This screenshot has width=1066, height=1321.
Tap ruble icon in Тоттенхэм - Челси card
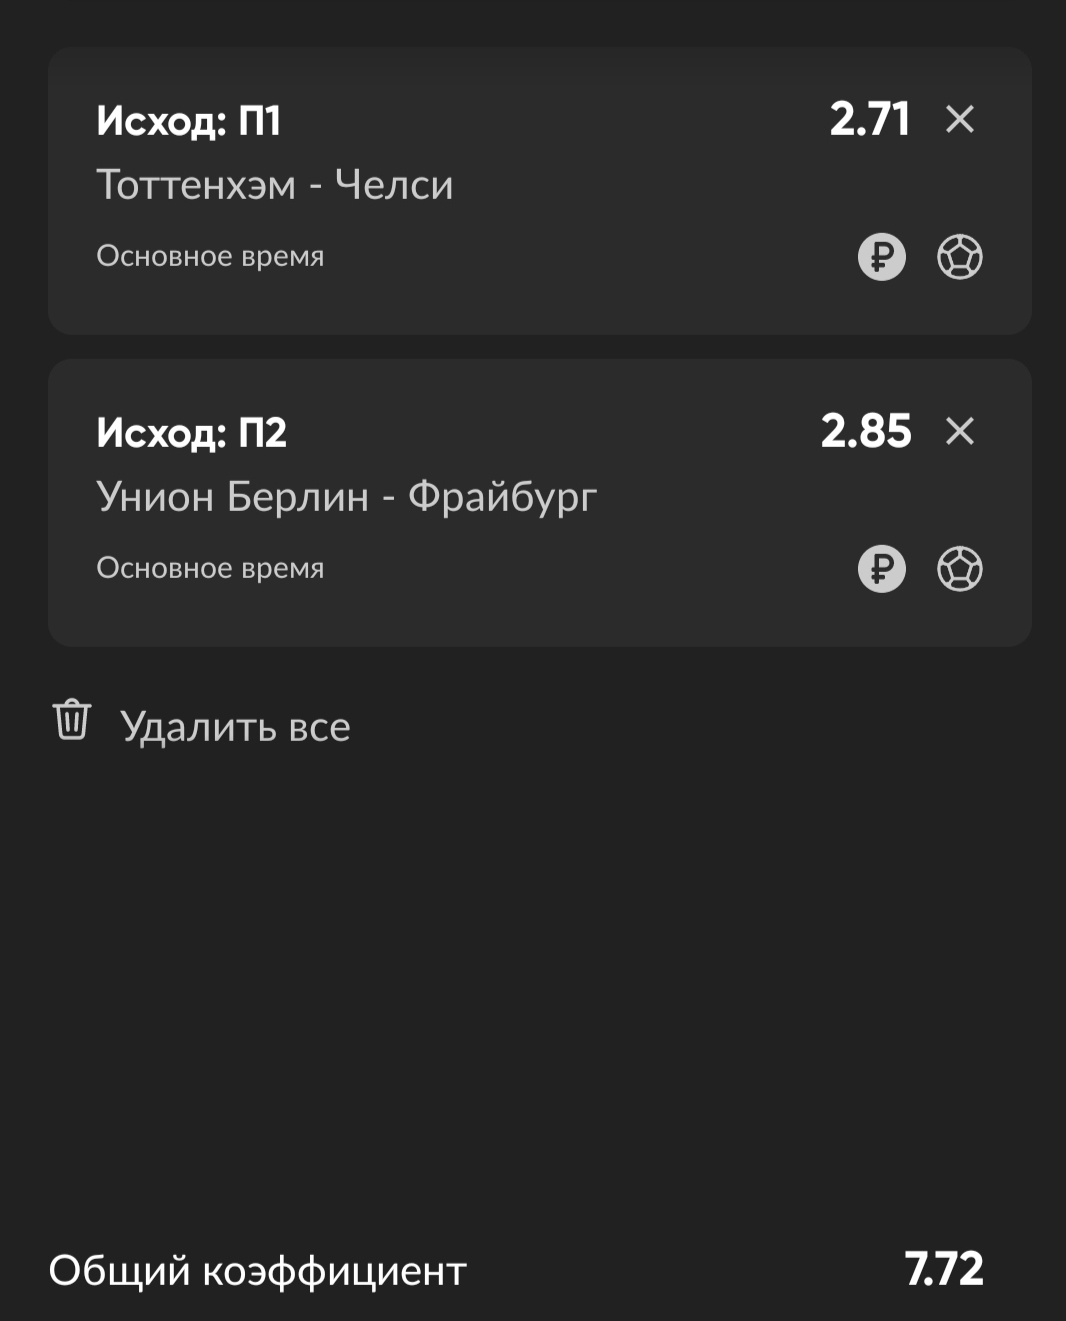click(x=881, y=257)
